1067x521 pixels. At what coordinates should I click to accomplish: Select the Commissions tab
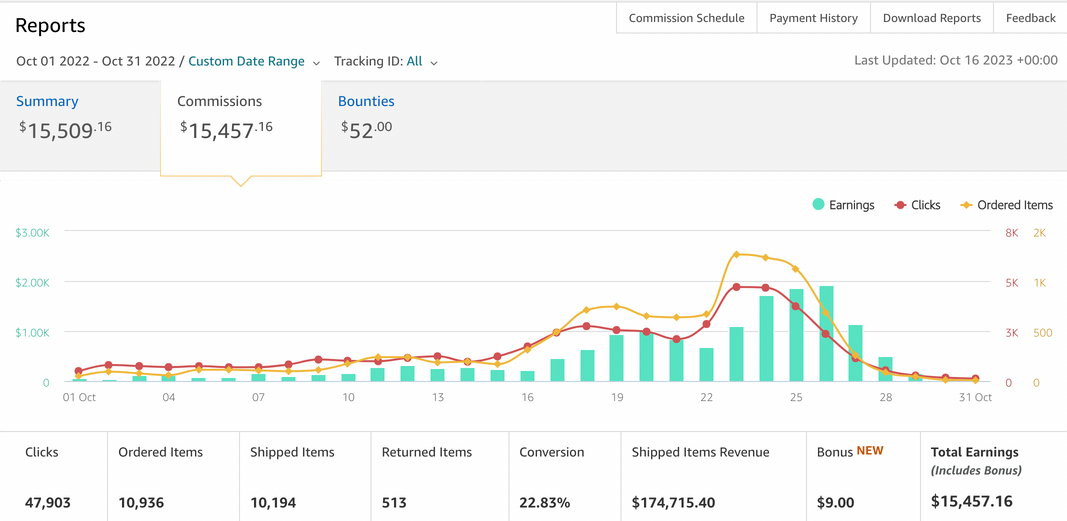(220, 101)
